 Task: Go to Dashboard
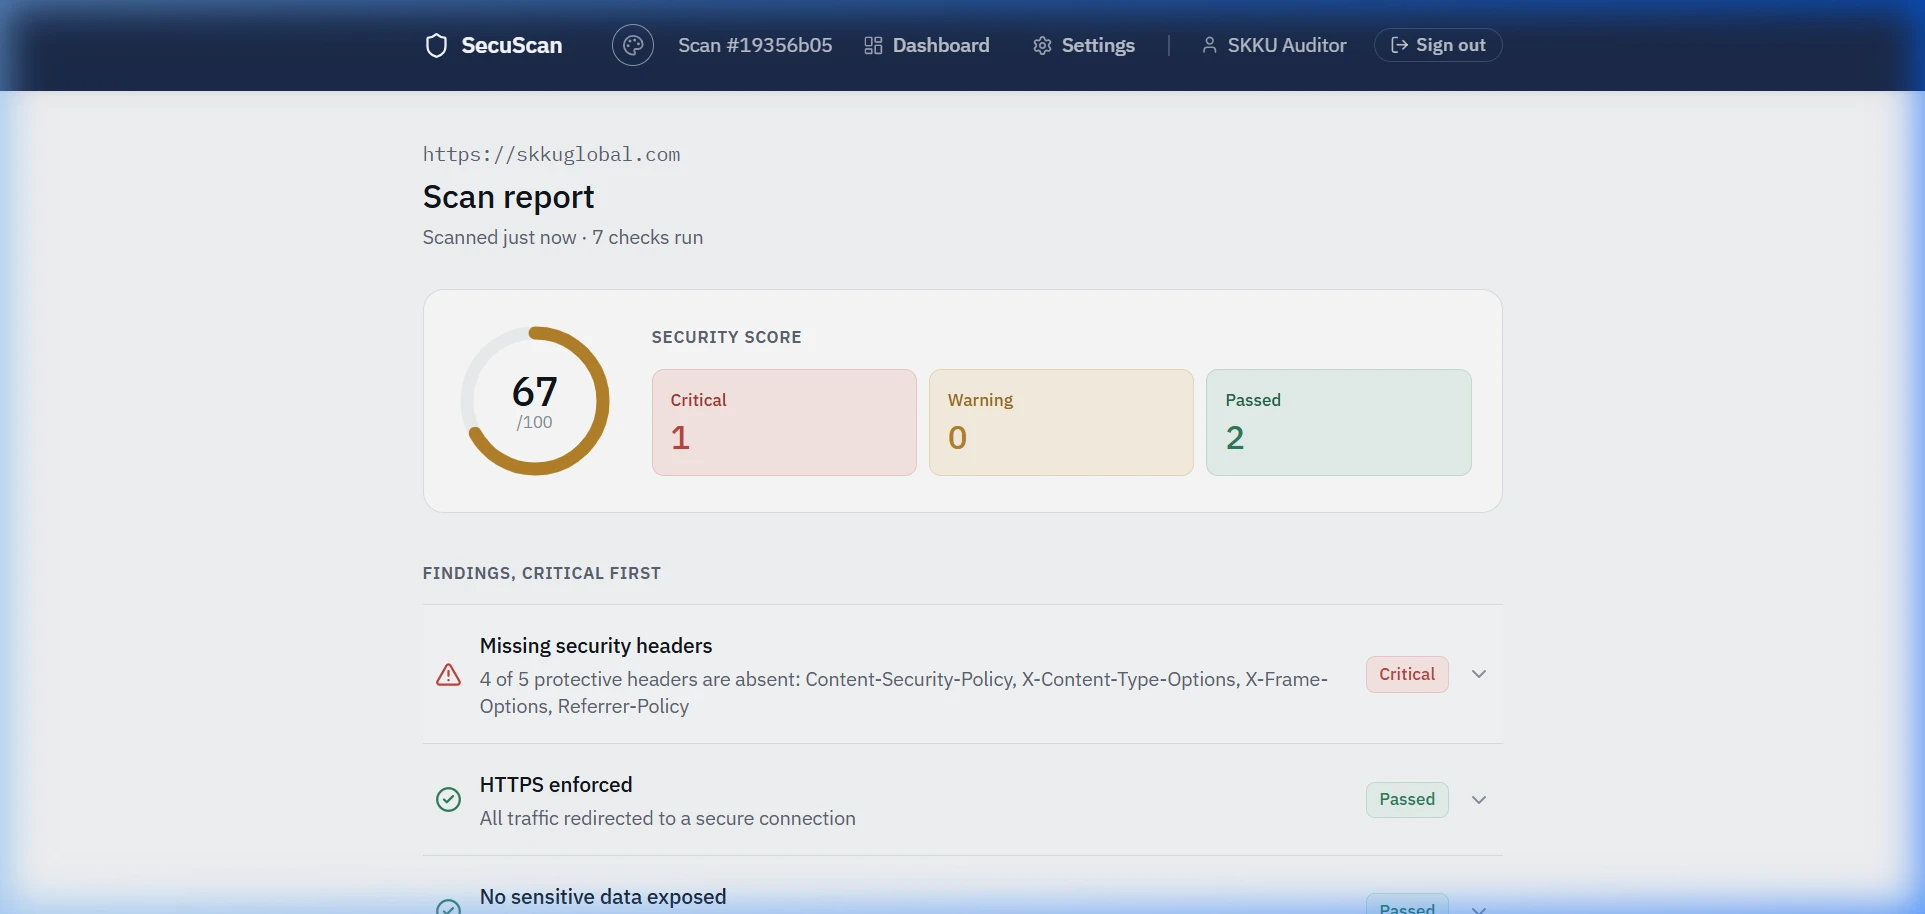pos(927,45)
